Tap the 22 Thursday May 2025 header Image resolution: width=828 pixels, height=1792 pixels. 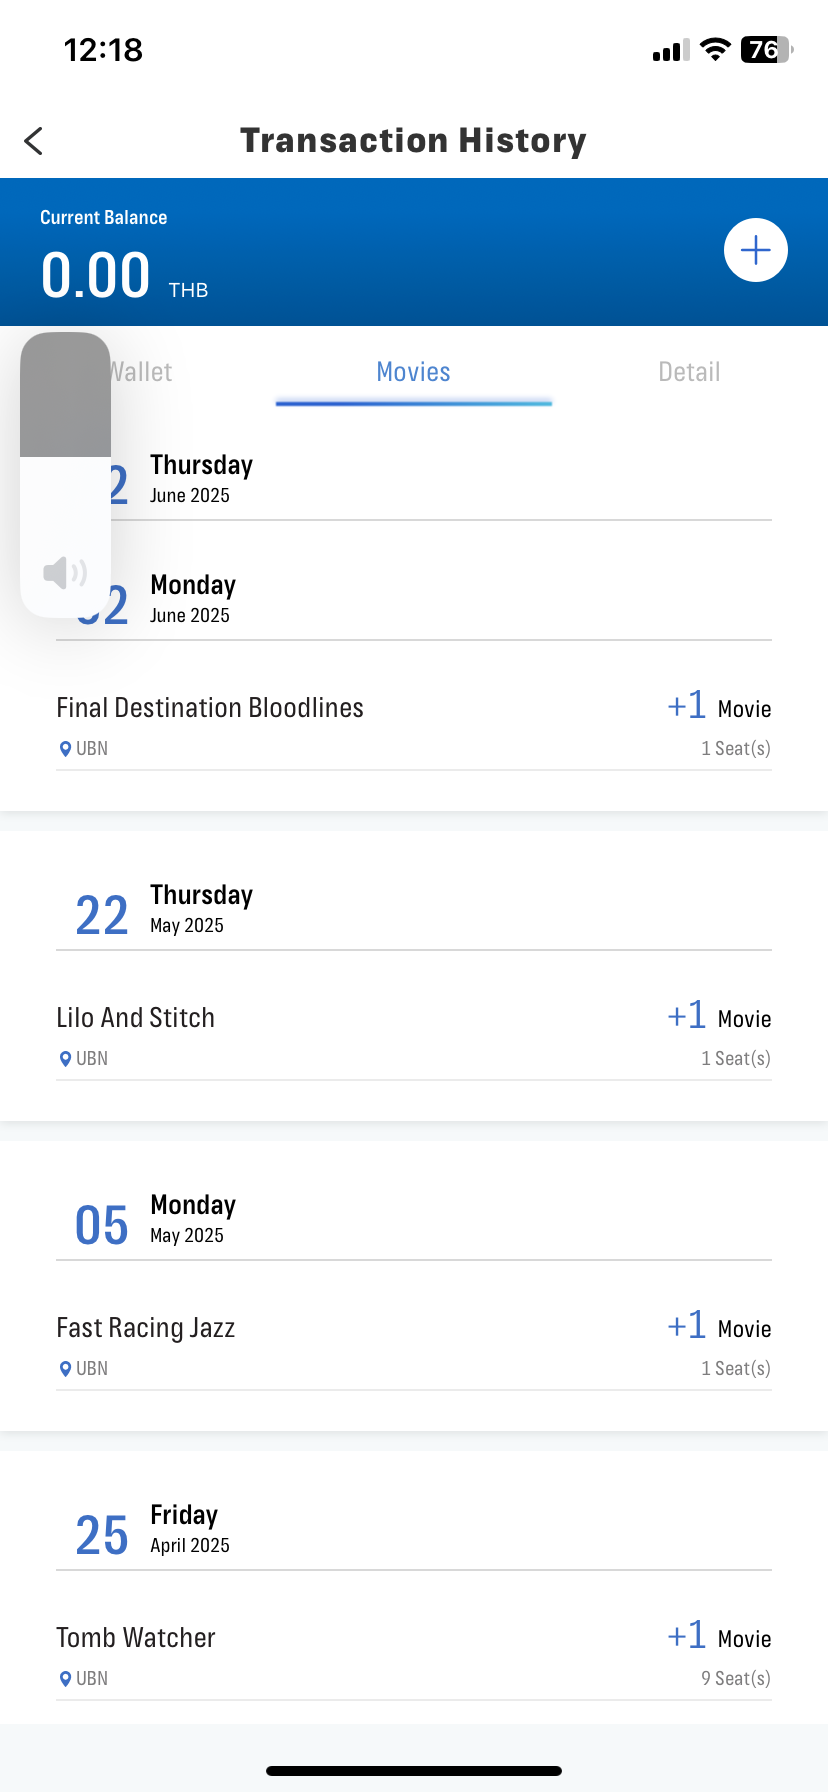coord(414,910)
